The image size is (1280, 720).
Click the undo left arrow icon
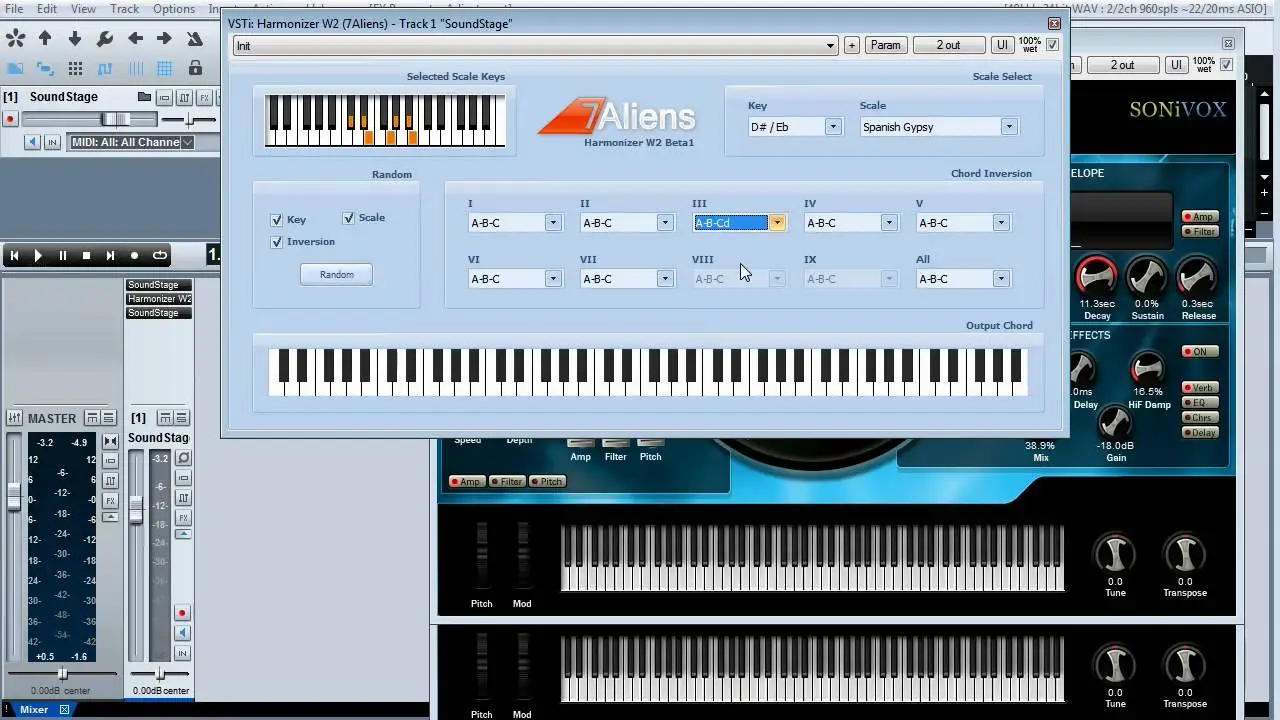(135, 39)
